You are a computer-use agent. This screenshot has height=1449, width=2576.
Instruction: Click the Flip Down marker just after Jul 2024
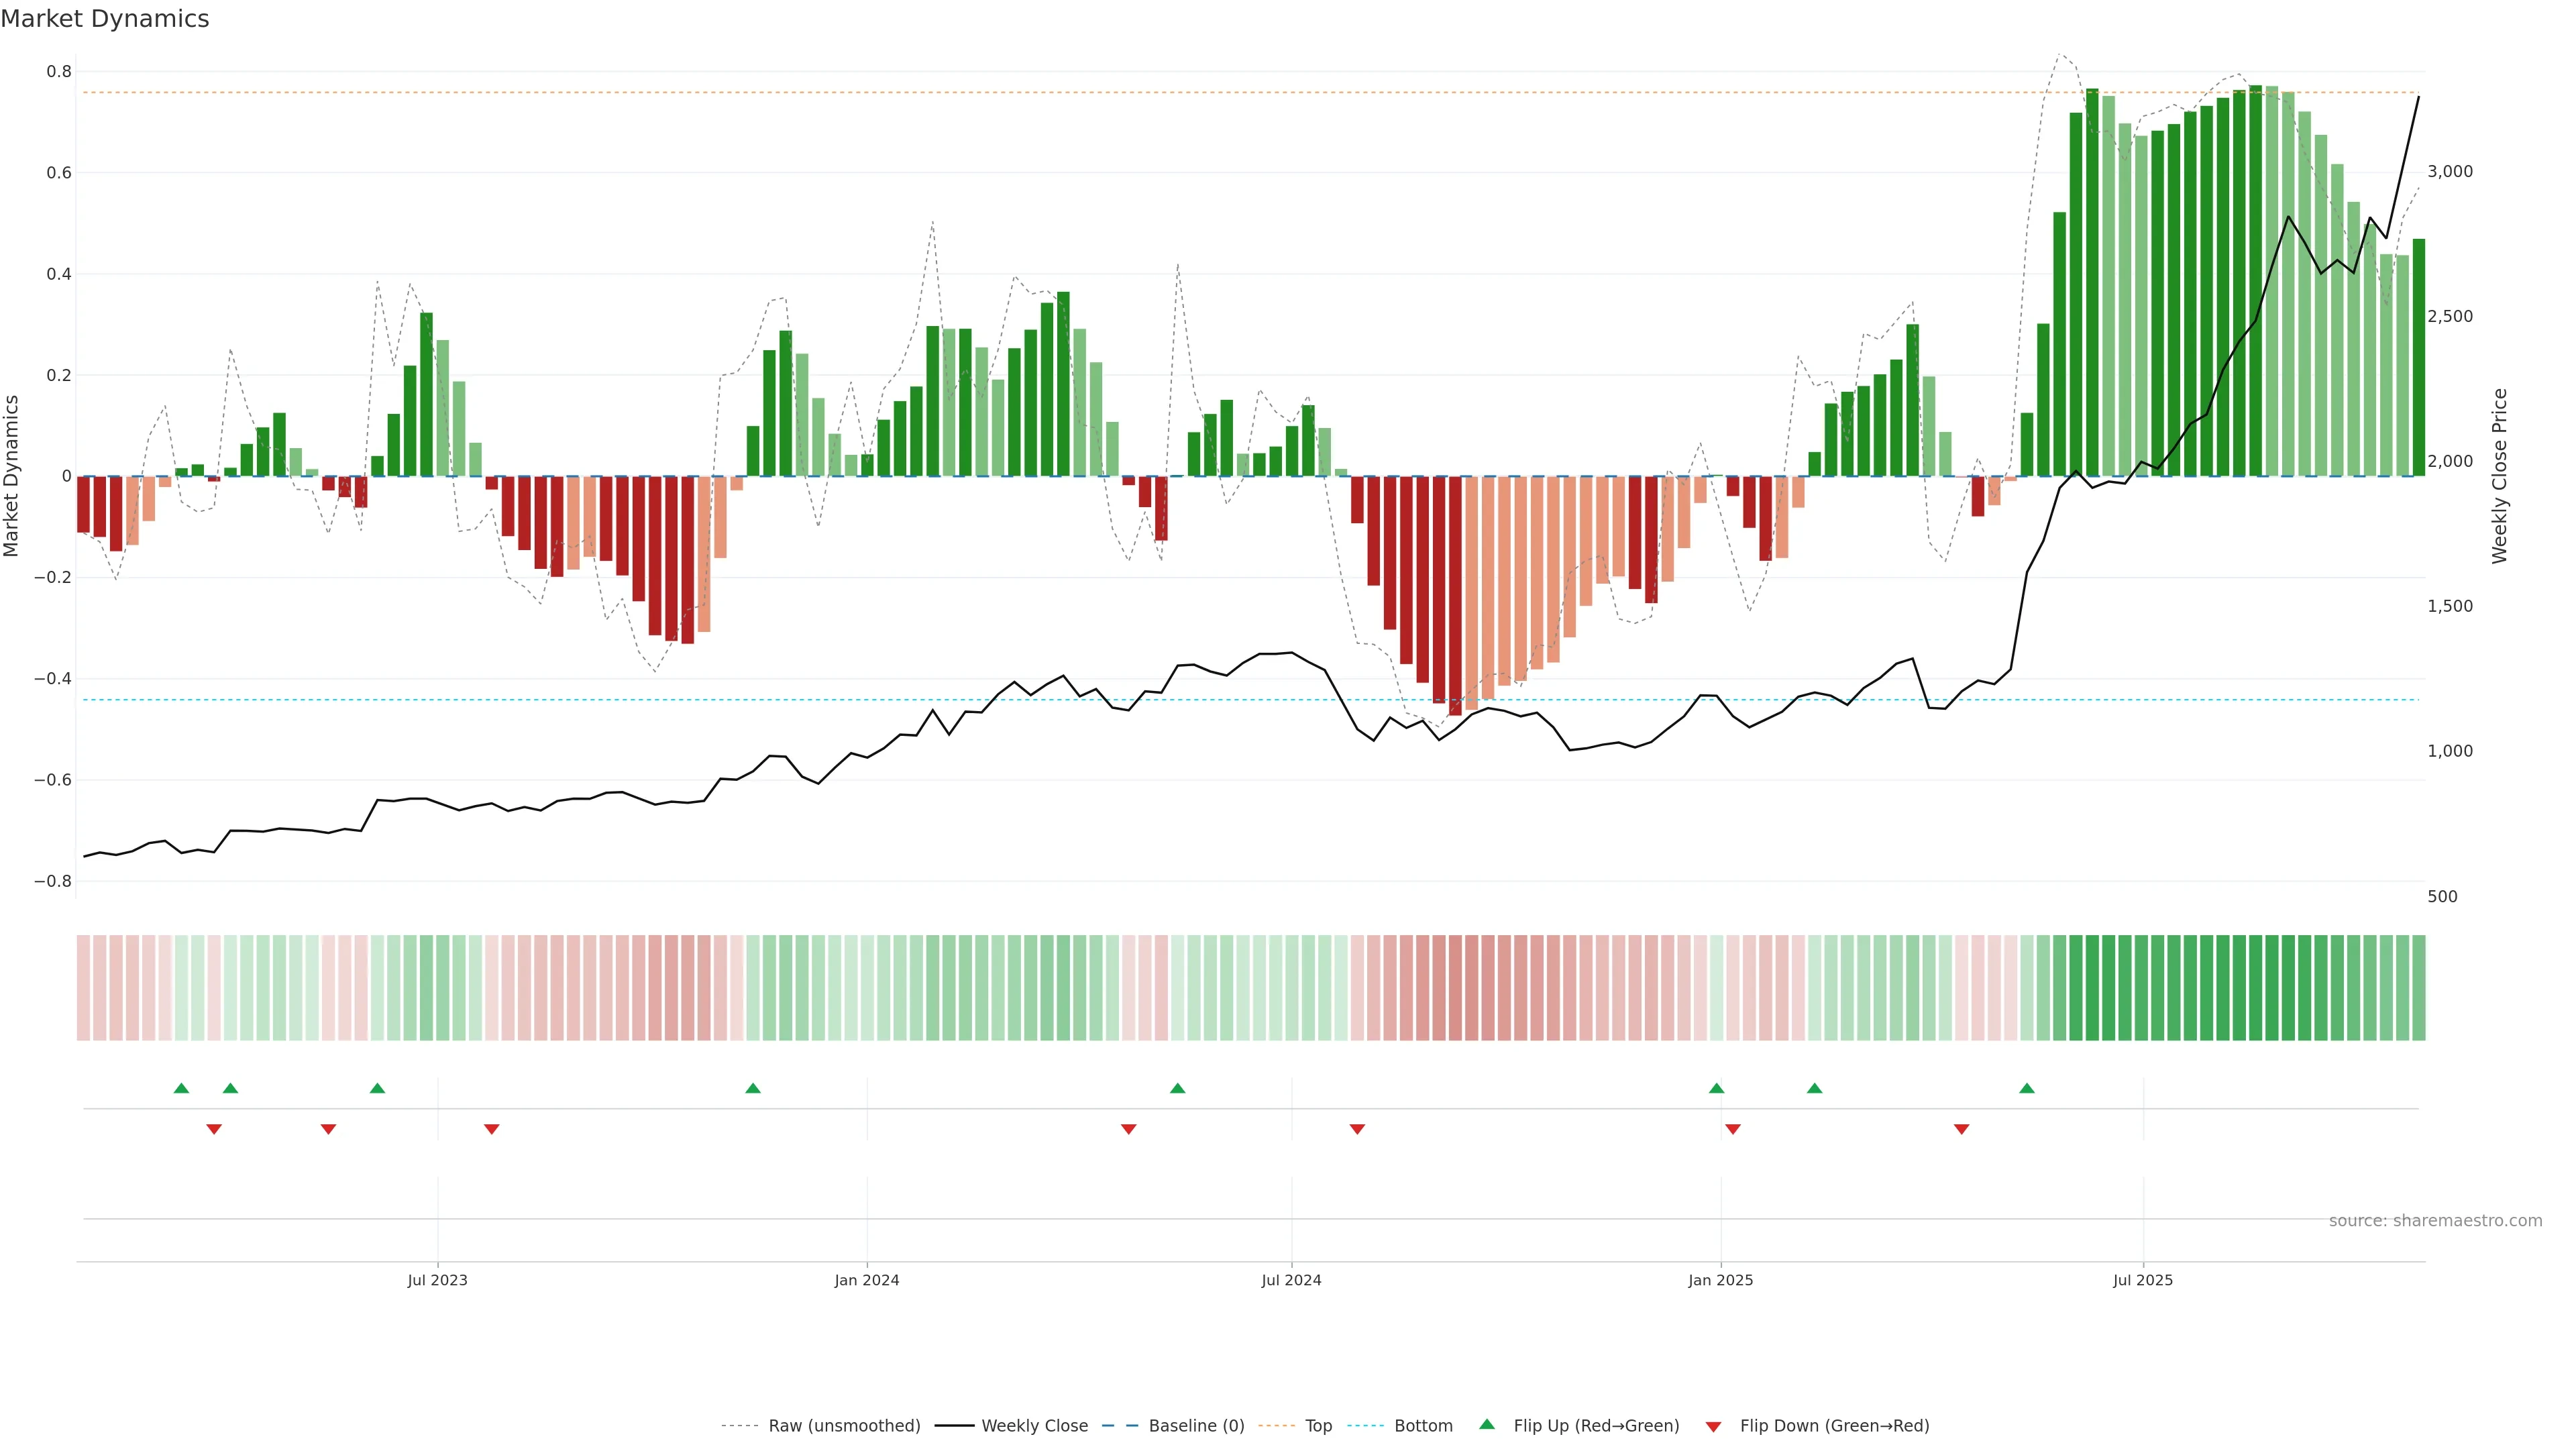pyautogui.click(x=1357, y=1129)
